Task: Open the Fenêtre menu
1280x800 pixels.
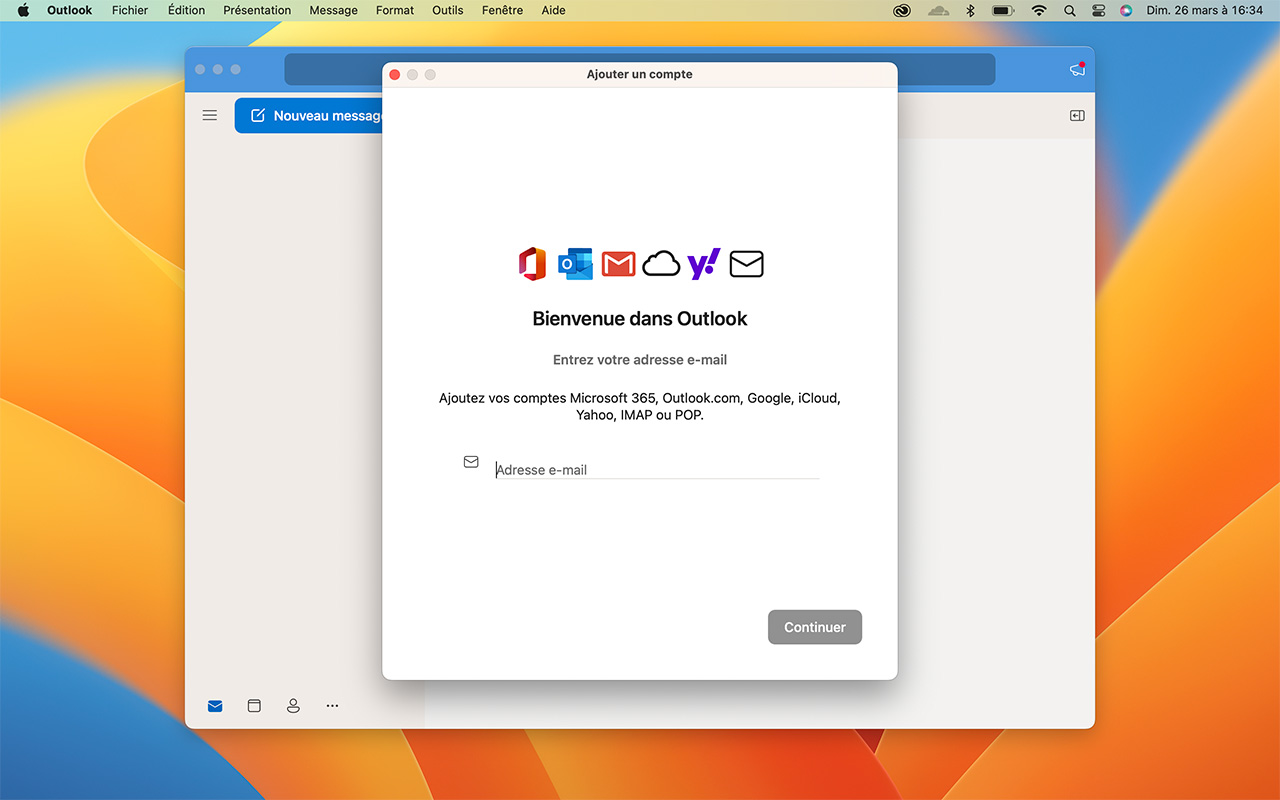Action: 502,10
